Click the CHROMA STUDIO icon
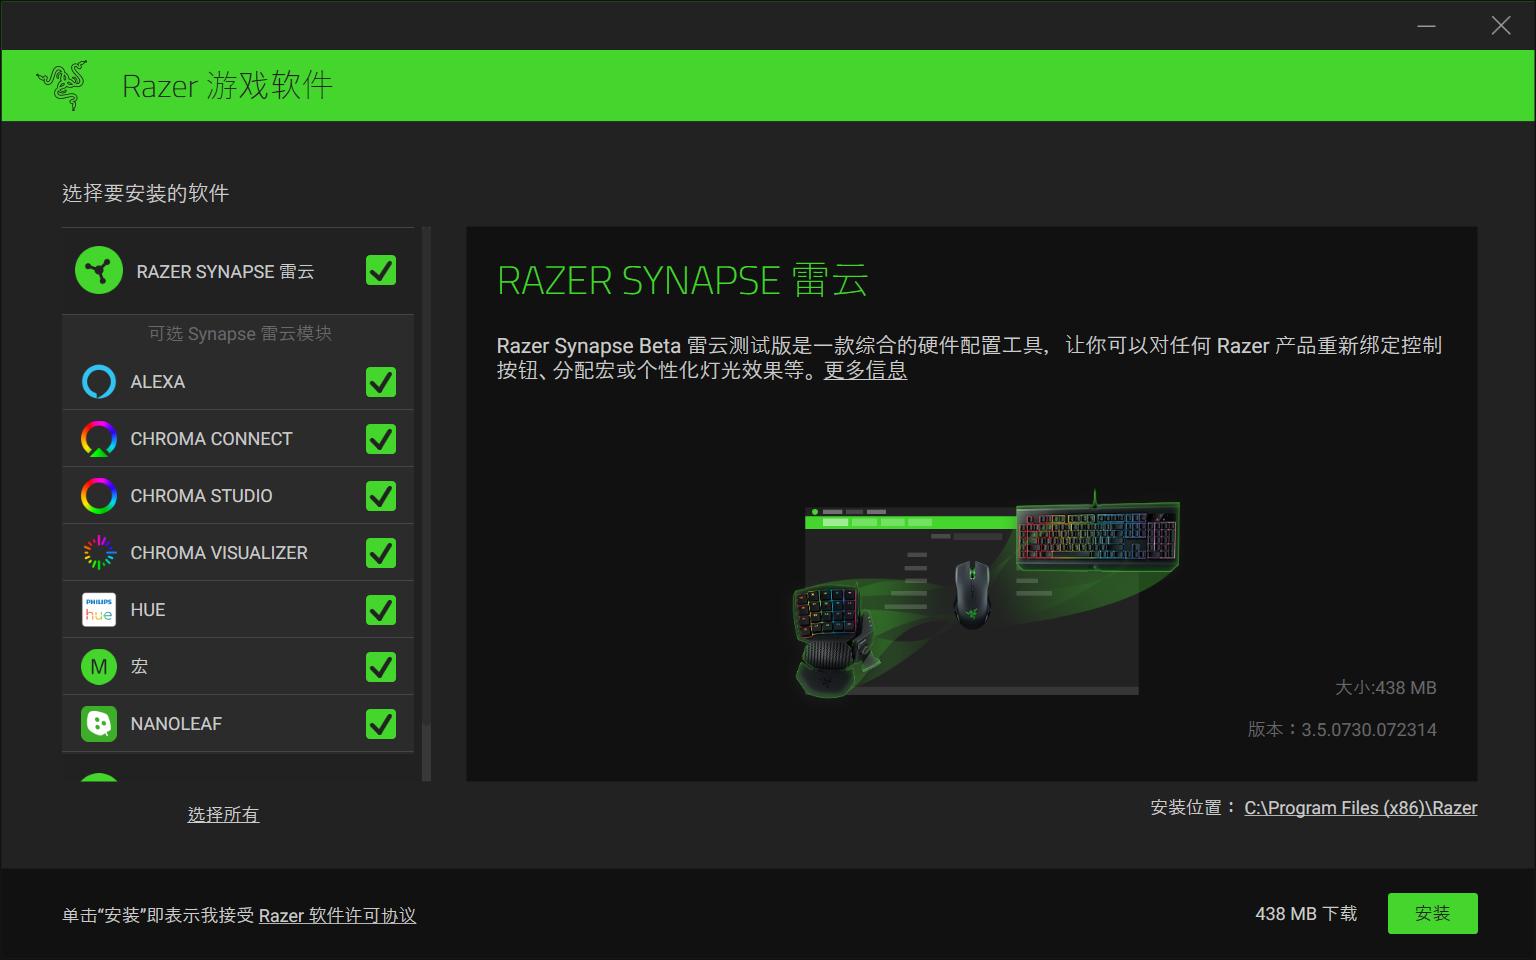Screen dimensions: 1536x960 (x=98, y=495)
